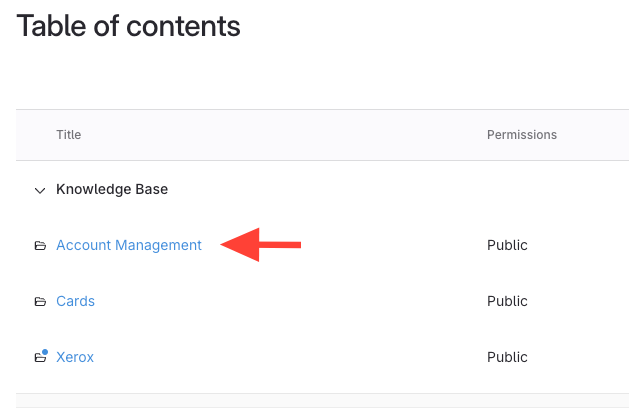The height and width of the screenshot is (415, 629).
Task: Click empty header area between Title and Permissions
Action: click(280, 135)
